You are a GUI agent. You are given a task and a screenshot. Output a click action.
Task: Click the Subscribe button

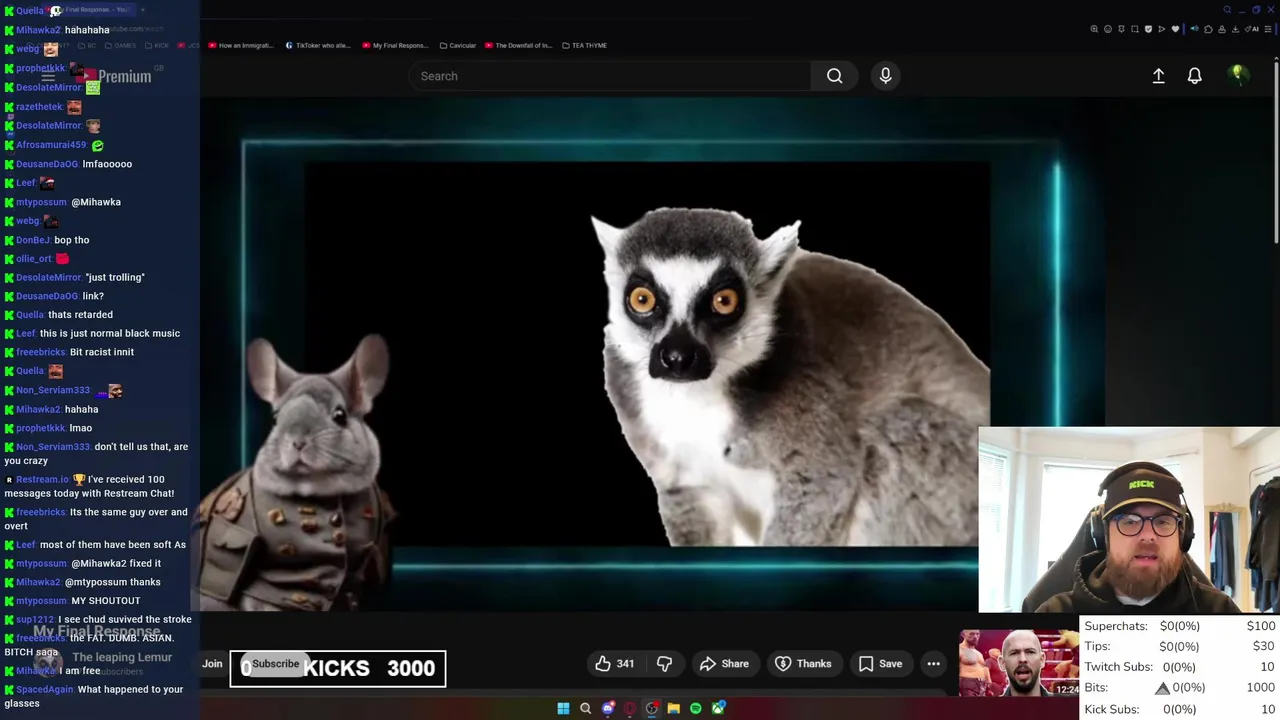275,664
